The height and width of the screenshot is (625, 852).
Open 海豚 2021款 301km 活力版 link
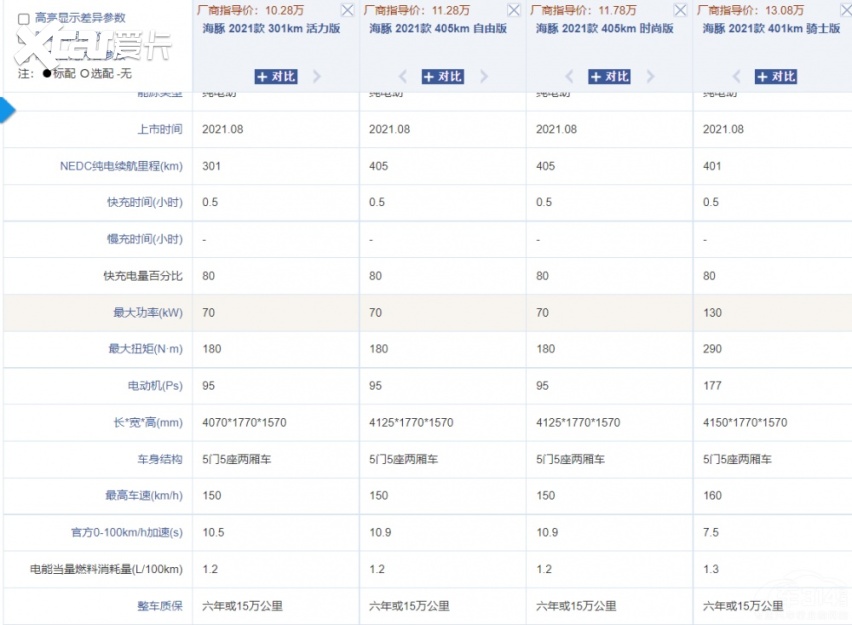(271, 29)
